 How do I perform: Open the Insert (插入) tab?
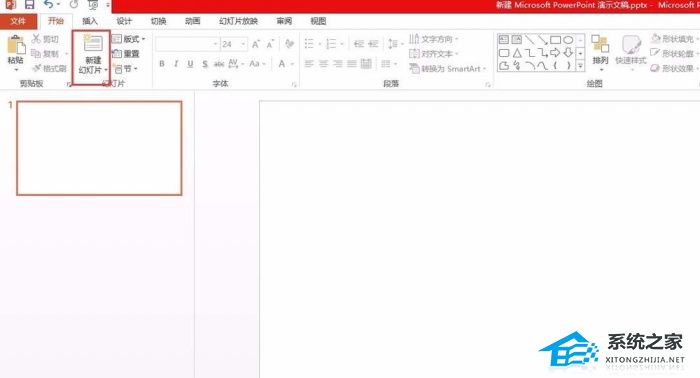(90, 21)
